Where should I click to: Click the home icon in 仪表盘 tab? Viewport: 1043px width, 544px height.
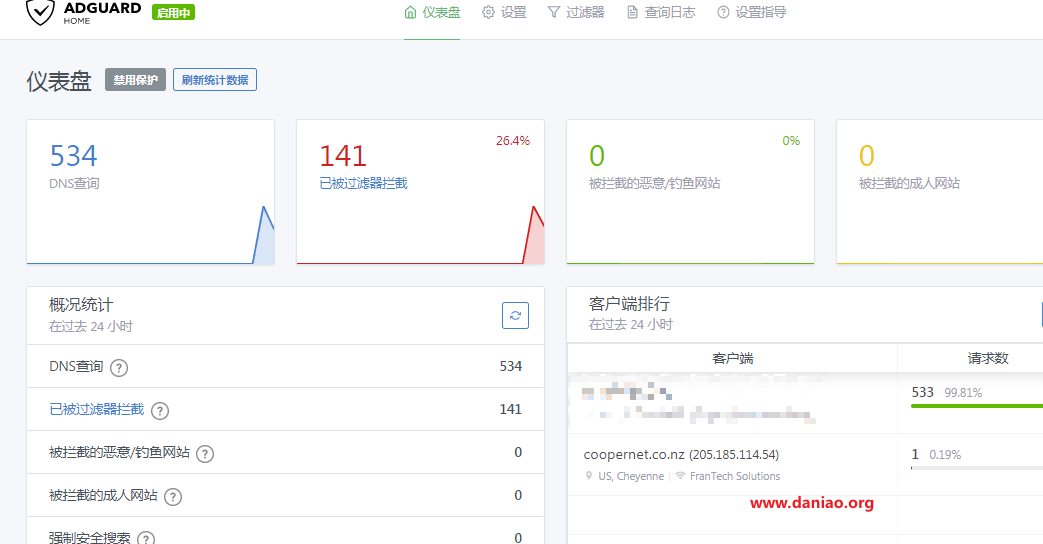click(x=410, y=13)
